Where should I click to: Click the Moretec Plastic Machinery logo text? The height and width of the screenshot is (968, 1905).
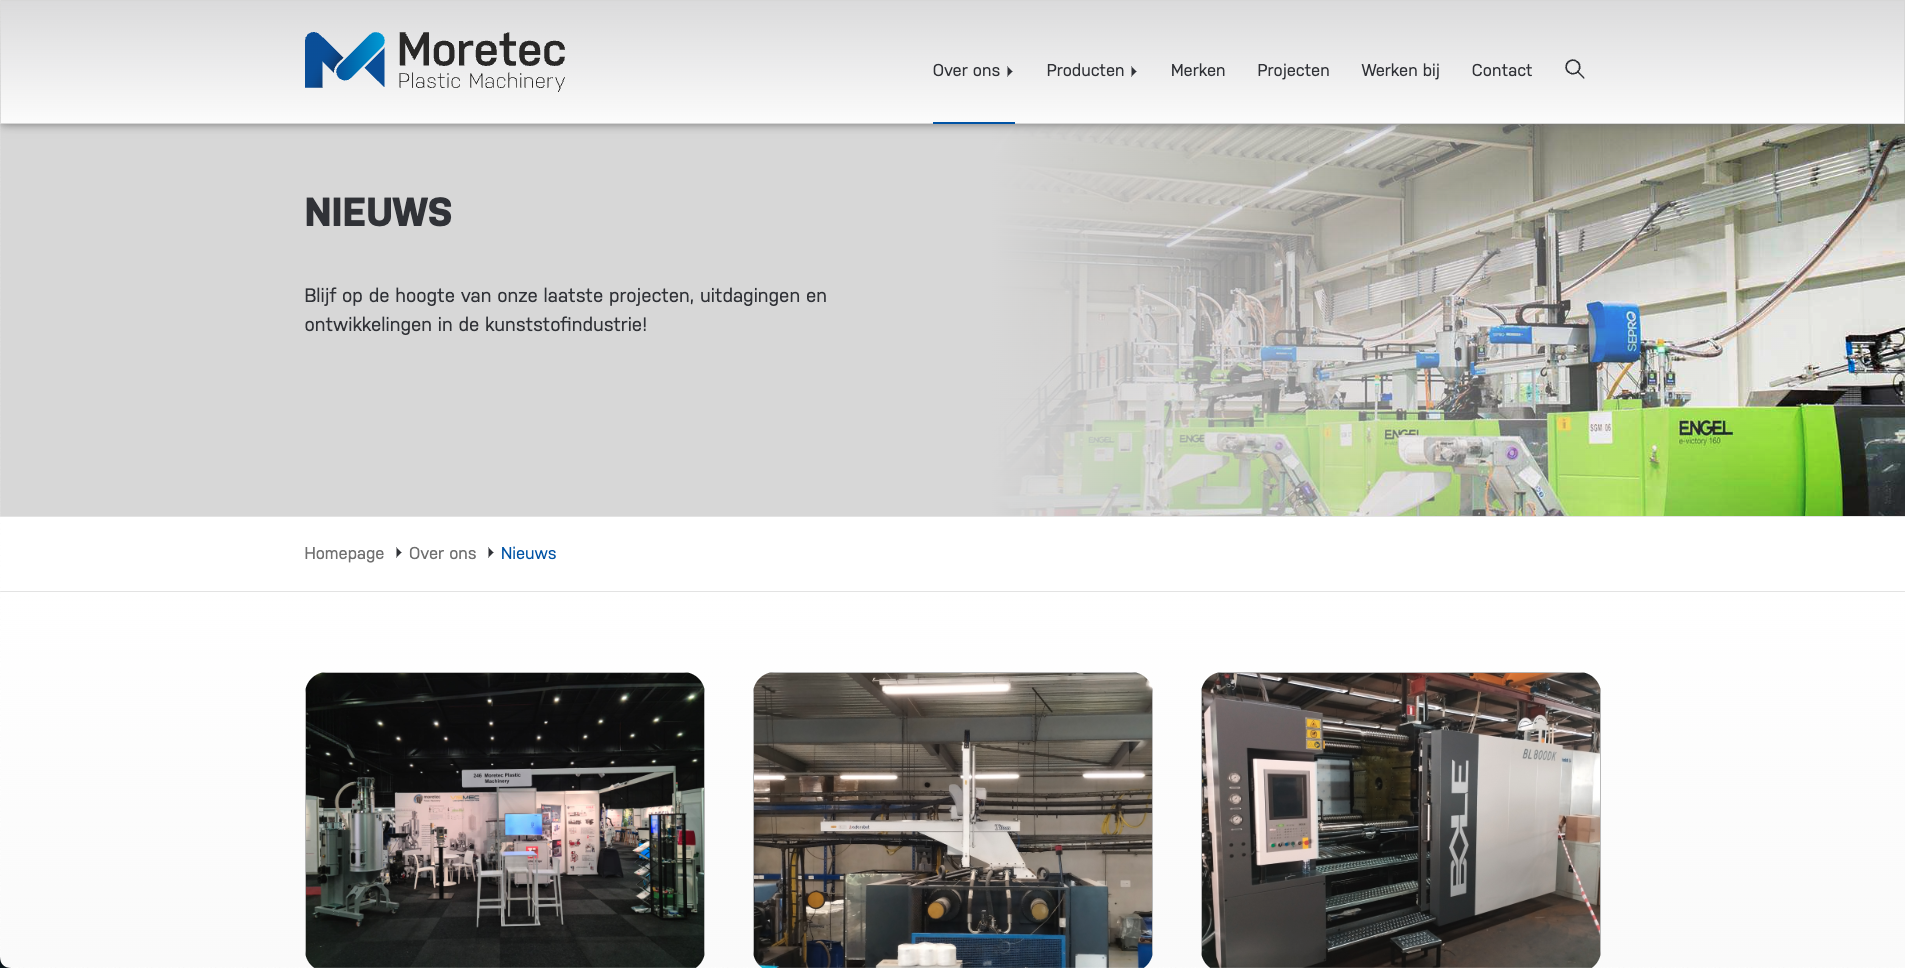481,60
